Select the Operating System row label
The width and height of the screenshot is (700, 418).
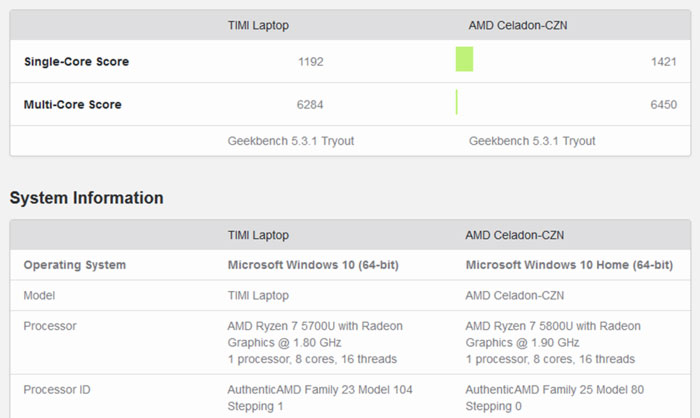pos(75,265)
